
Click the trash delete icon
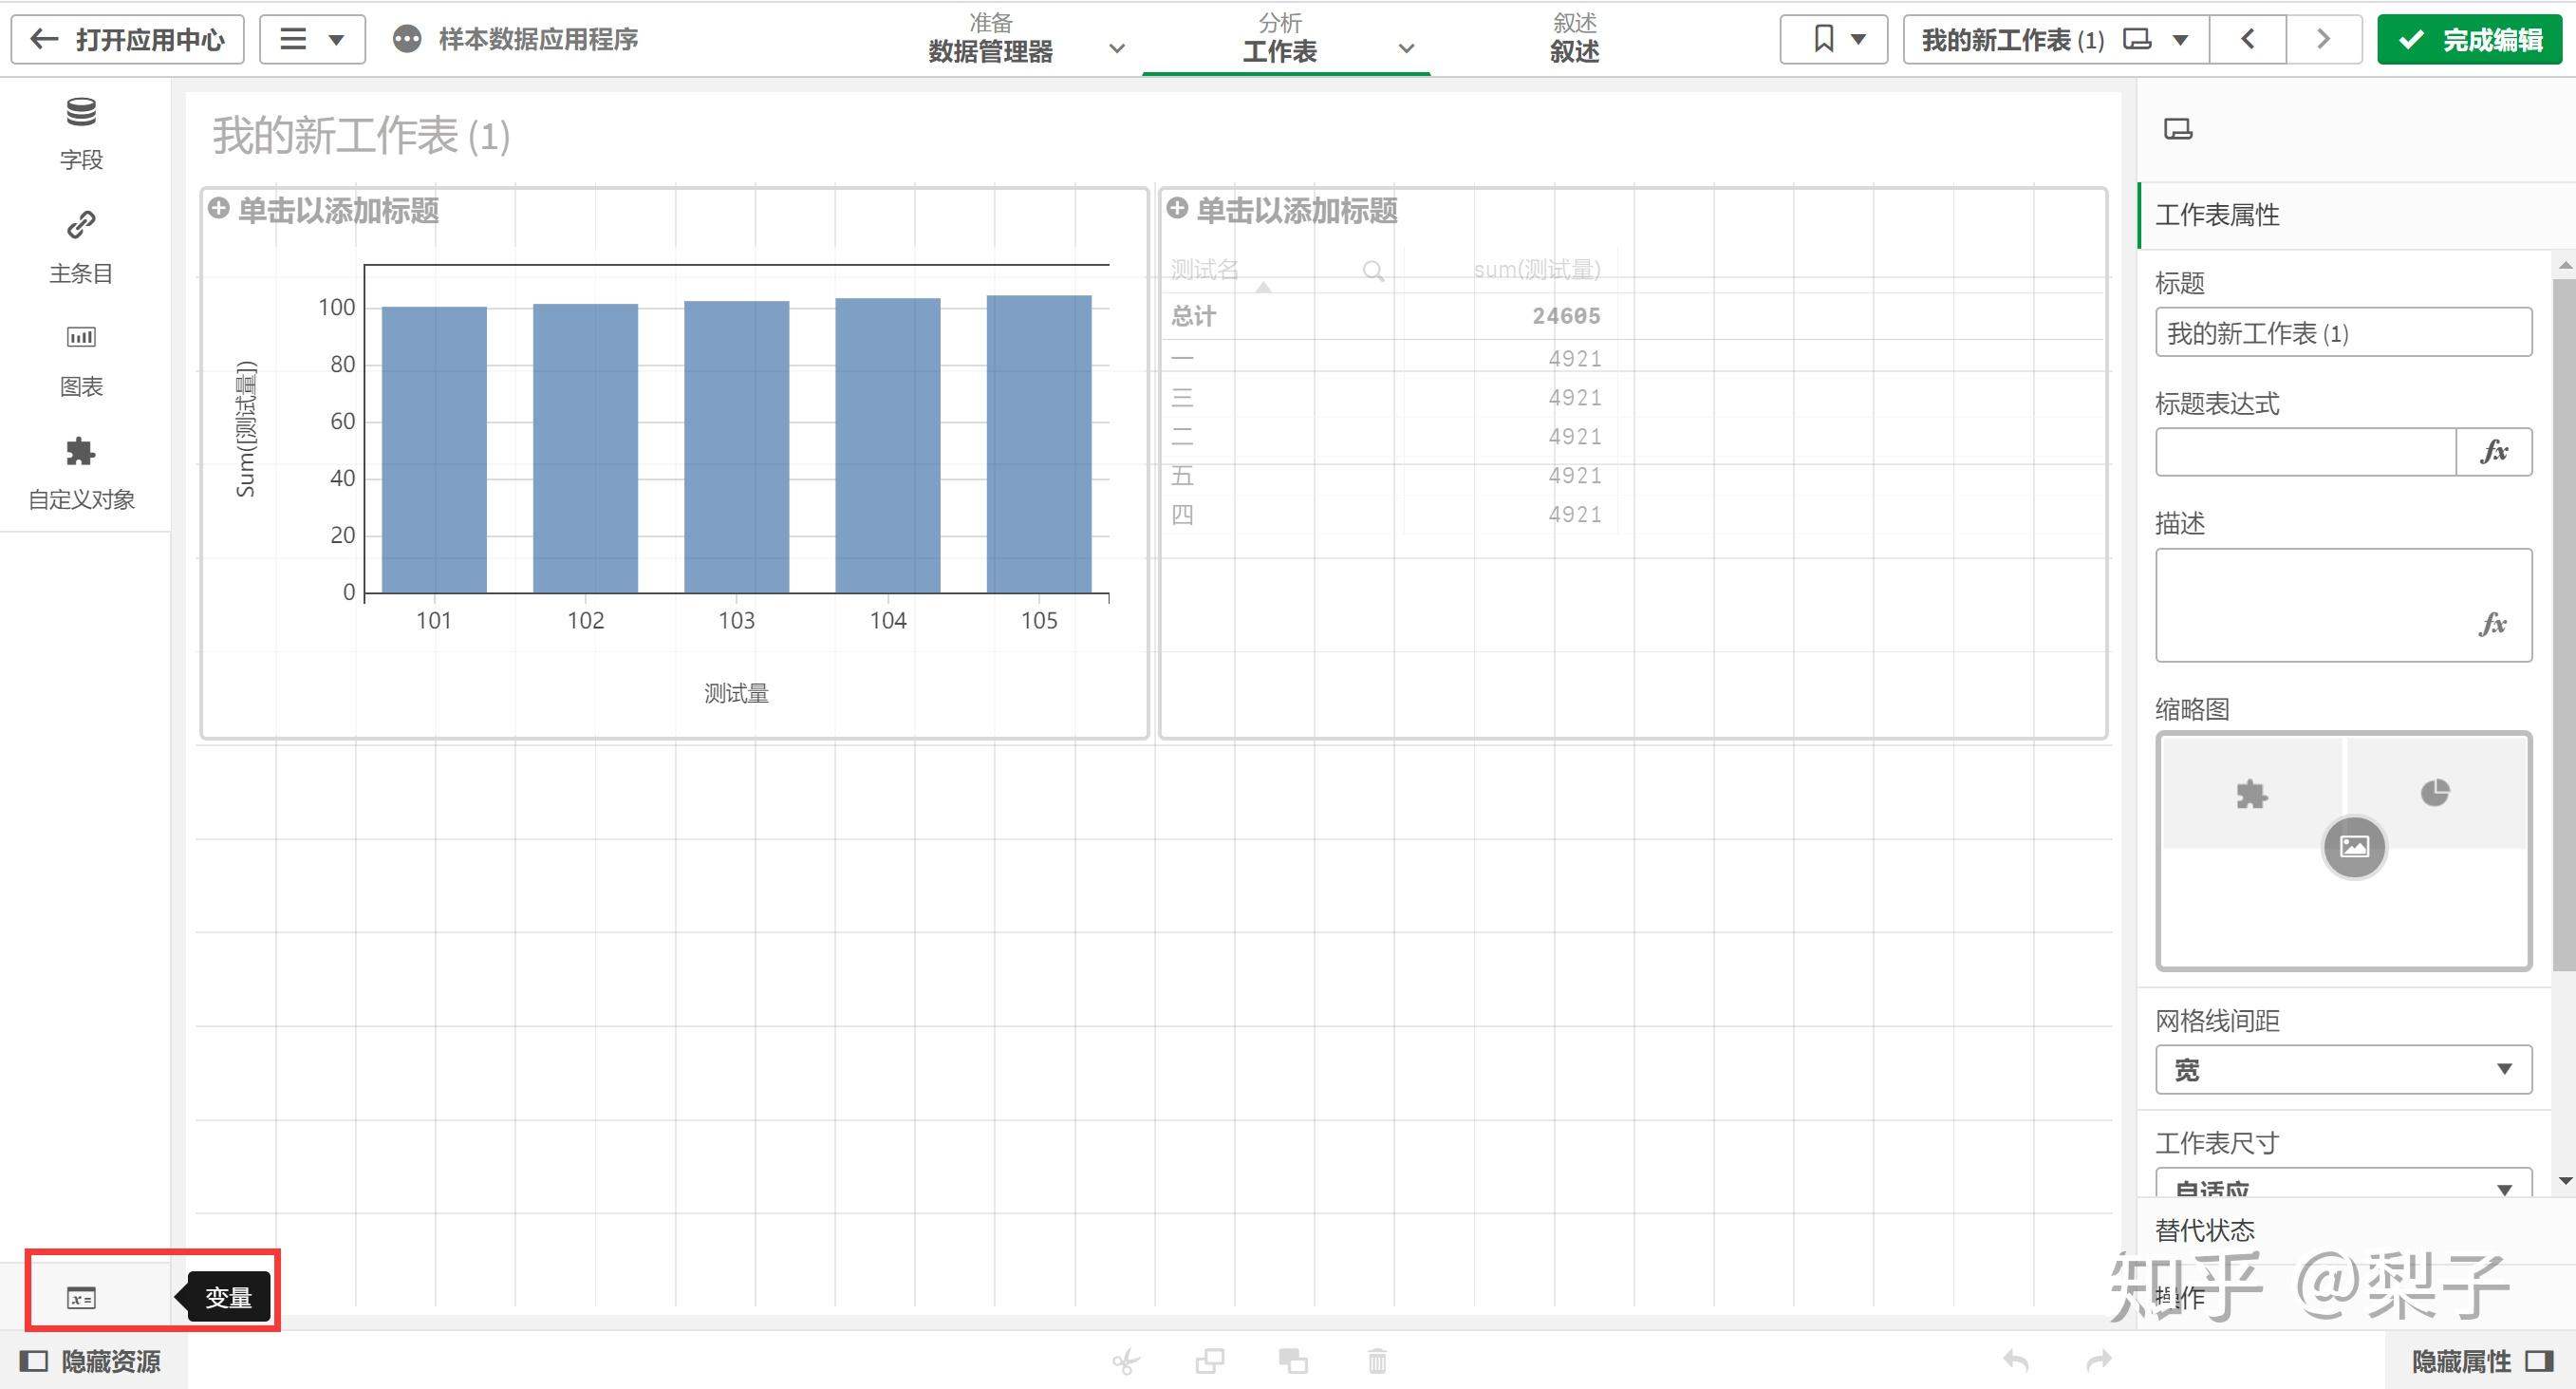pos(1377,1361)
